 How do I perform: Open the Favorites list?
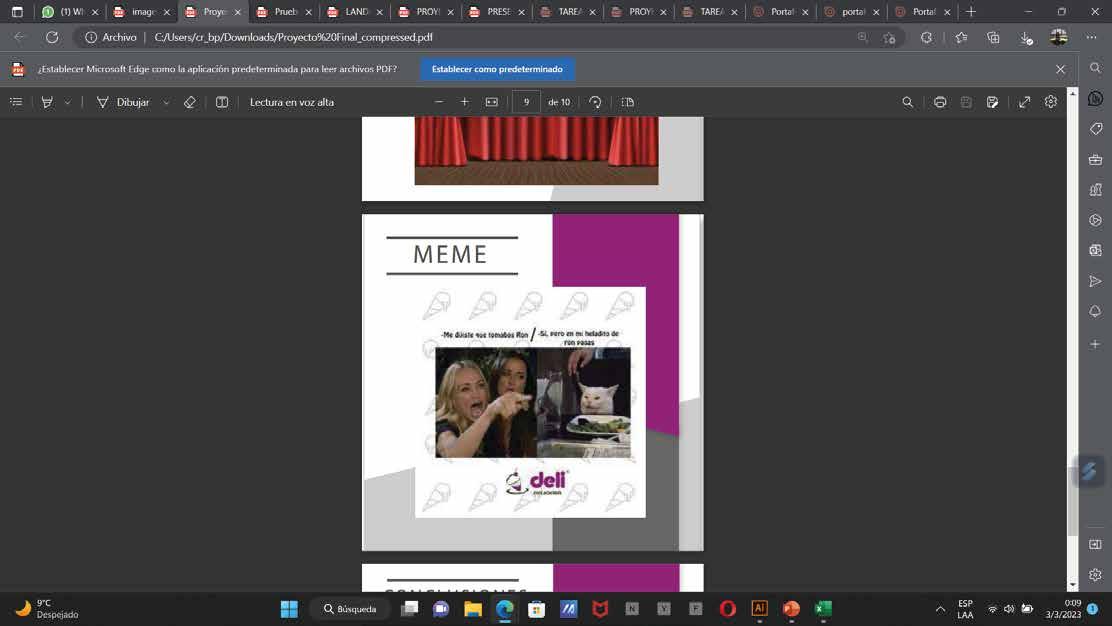[x=961, y=37]
